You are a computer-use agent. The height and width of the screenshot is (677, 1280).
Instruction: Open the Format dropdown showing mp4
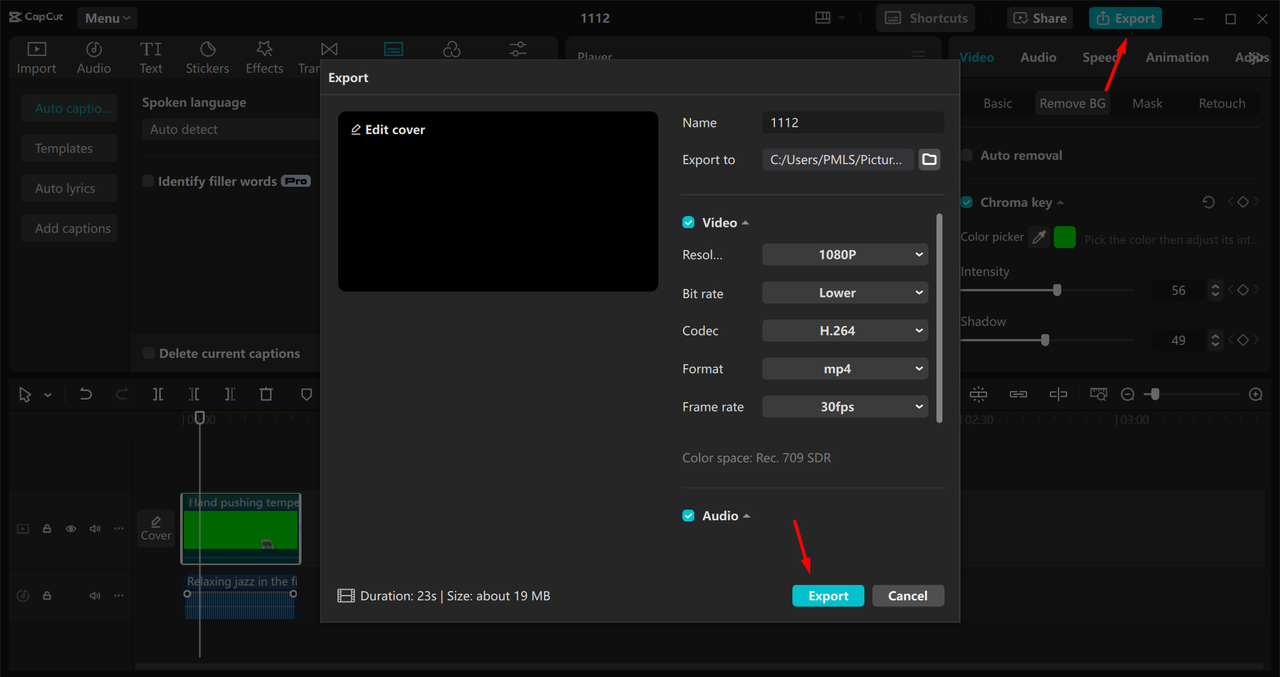click(x=845, y=369)
